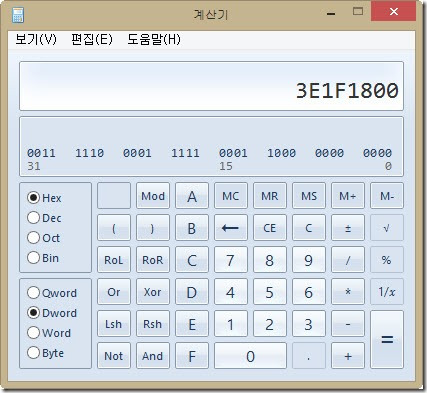Click the Not bitwise button

(114, 356)
